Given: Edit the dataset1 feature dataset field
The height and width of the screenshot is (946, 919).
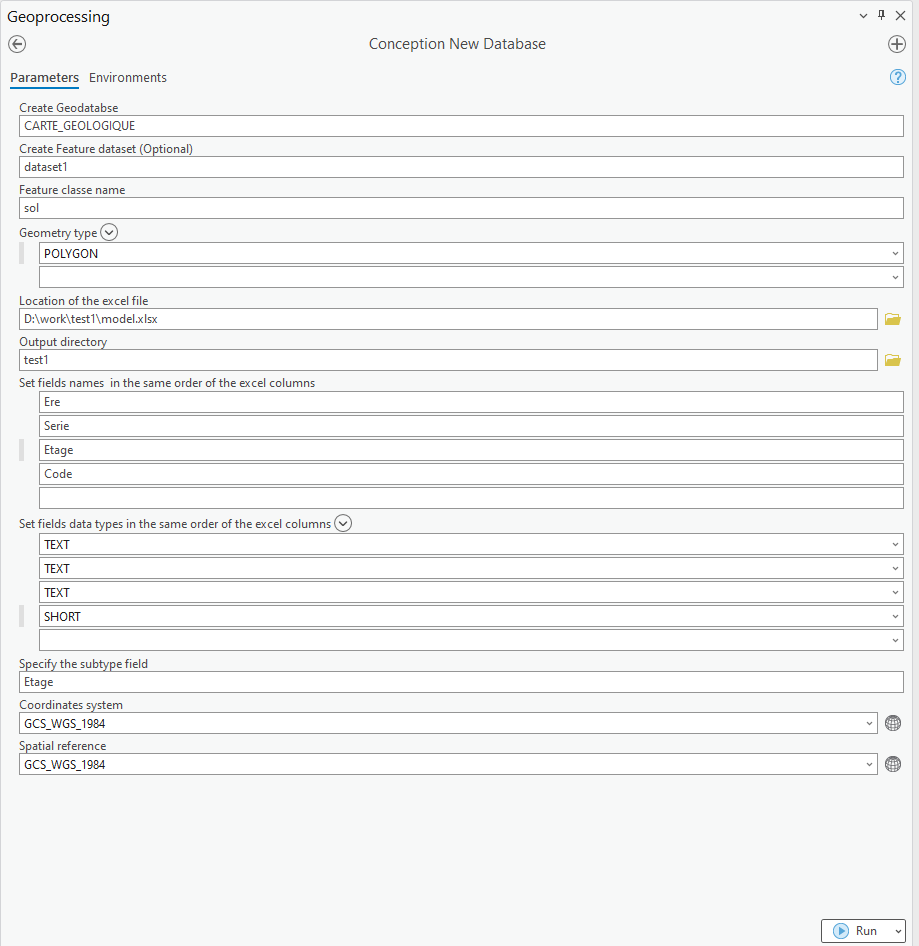Looking at the screenshot, I should point(461,167).
